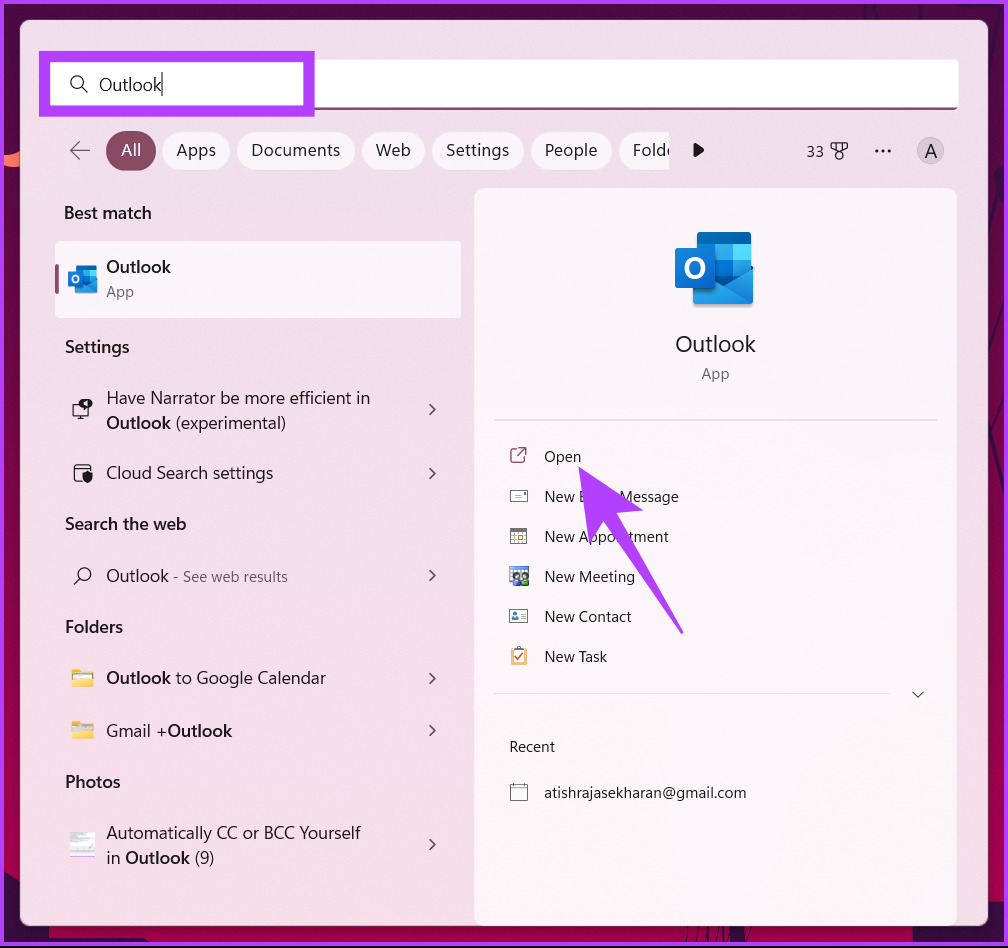Expand Cloud Search settings chevron
Viewport: 1008px width, 948px height.
(x=433, y=473)
